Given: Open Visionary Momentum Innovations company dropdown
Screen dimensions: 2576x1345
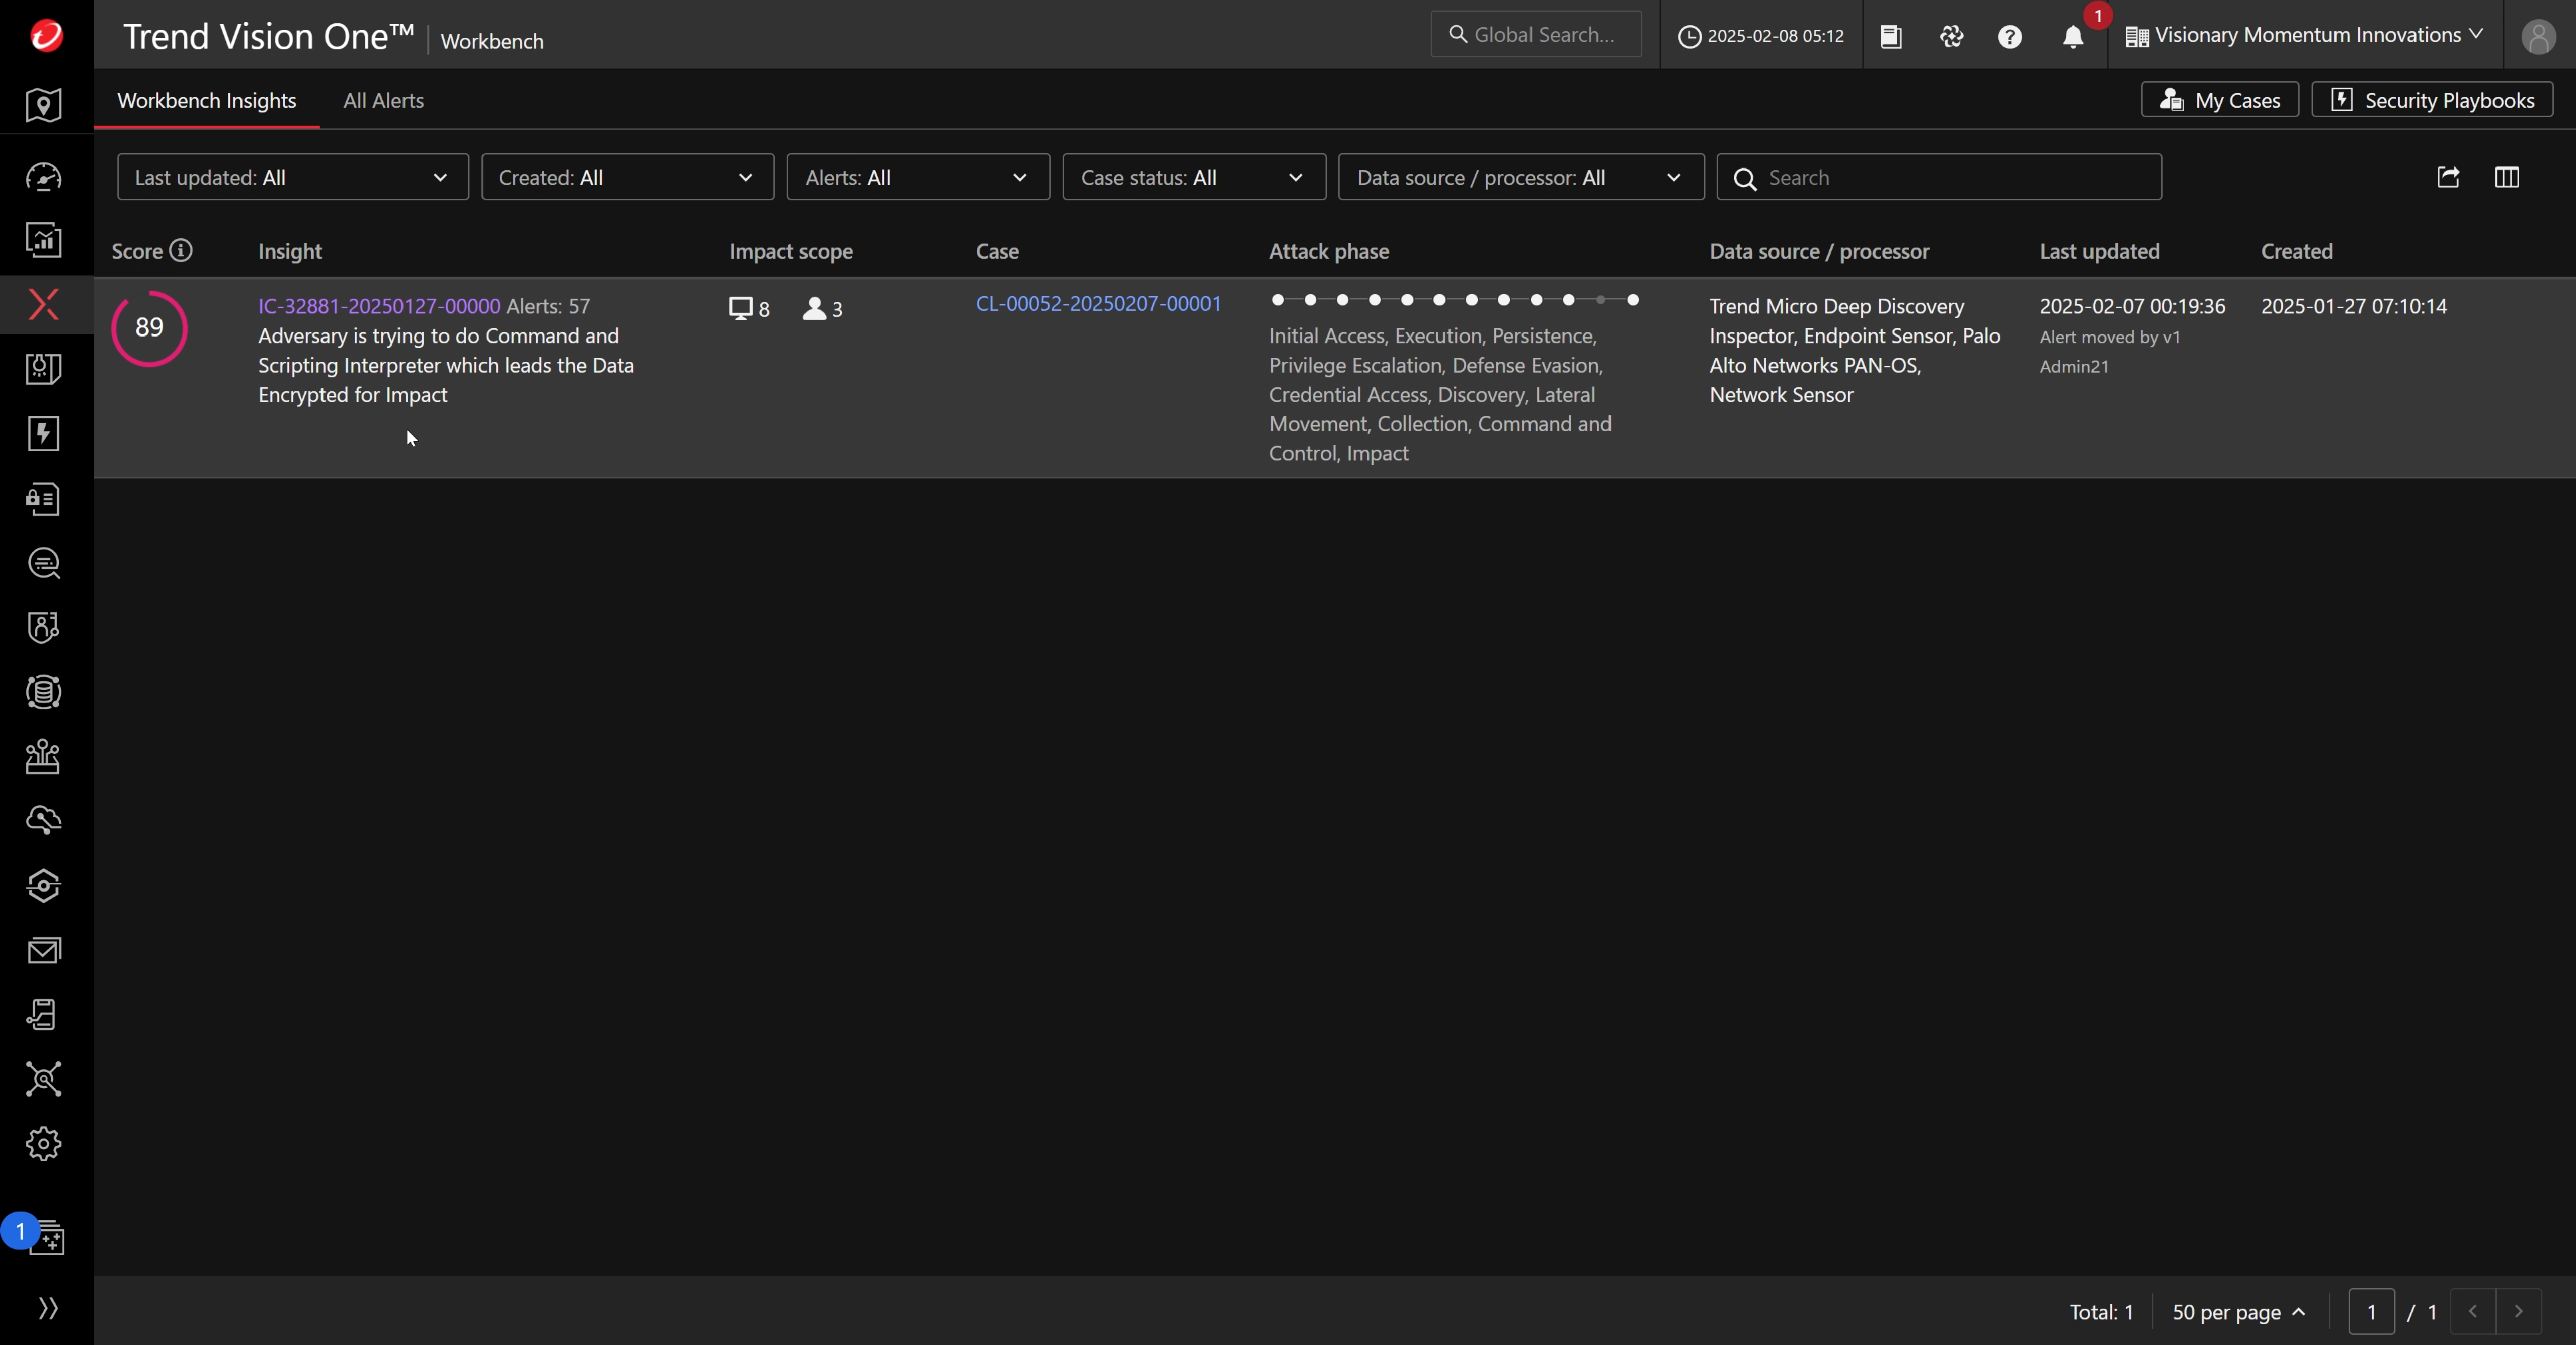Looking at the screenshot, I should click(2304, 35).
